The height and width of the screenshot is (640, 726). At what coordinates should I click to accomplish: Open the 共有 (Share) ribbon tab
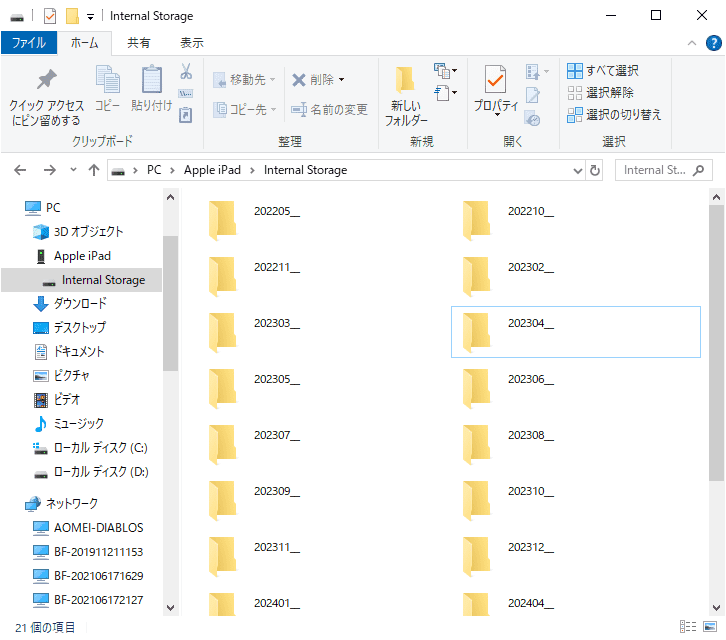(139, 43)
